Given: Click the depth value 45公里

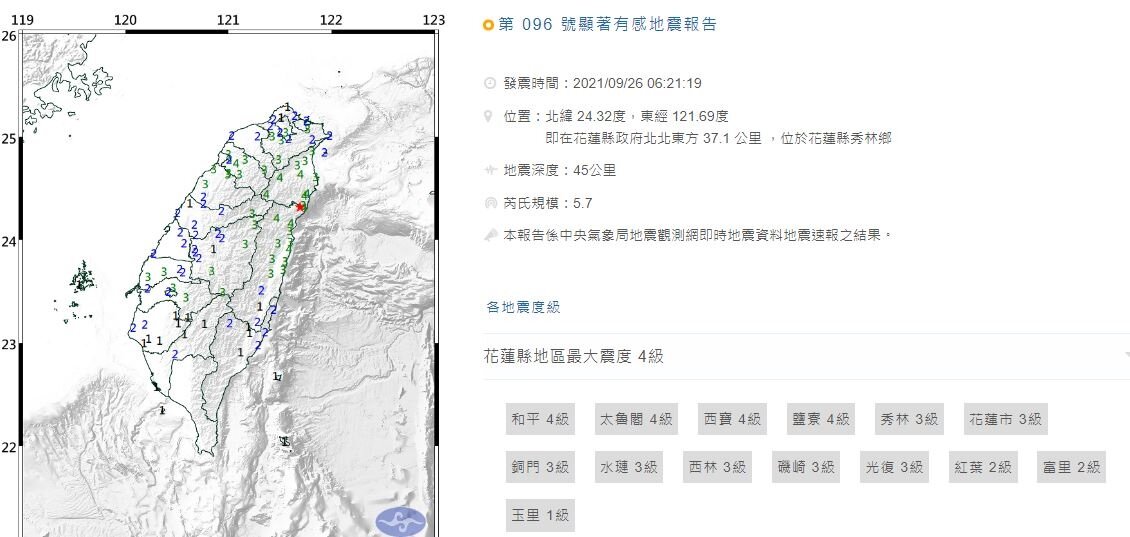Looking at the screenshot, I should [595, 171].
